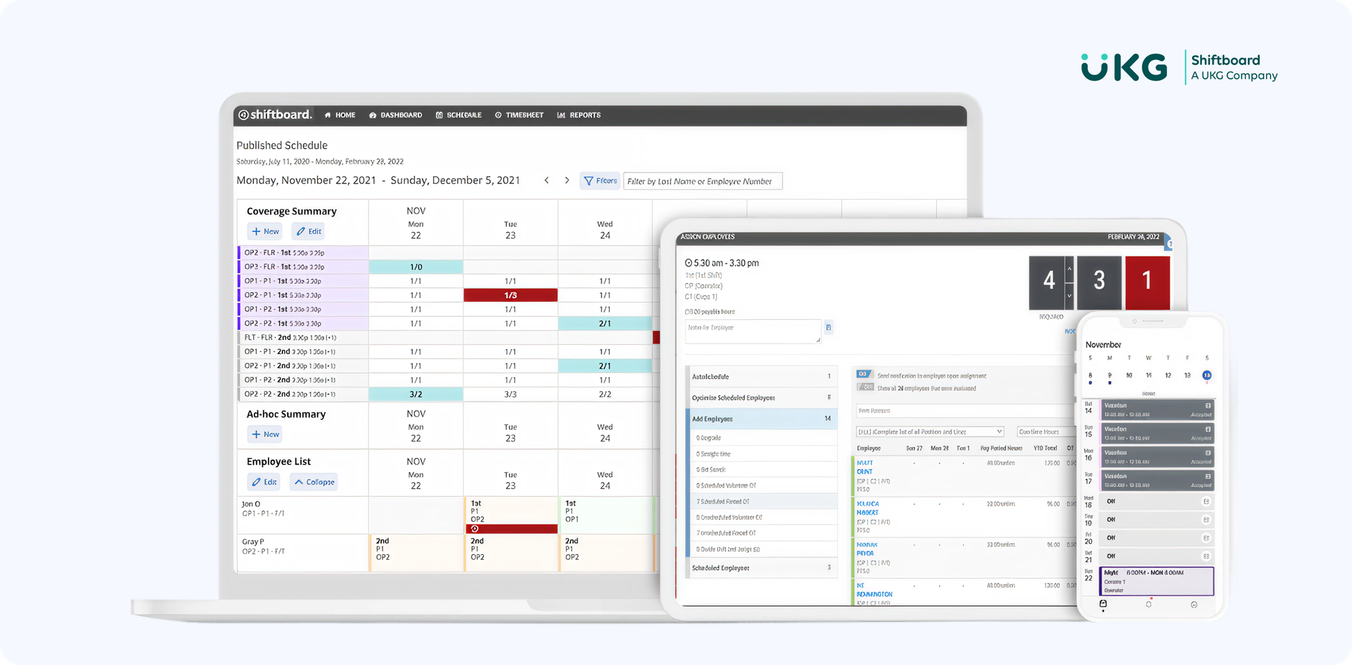Screen dimensions: 1352x665
Task: Select the 0 Straight time option on the tablet
Action: (762, 454)
